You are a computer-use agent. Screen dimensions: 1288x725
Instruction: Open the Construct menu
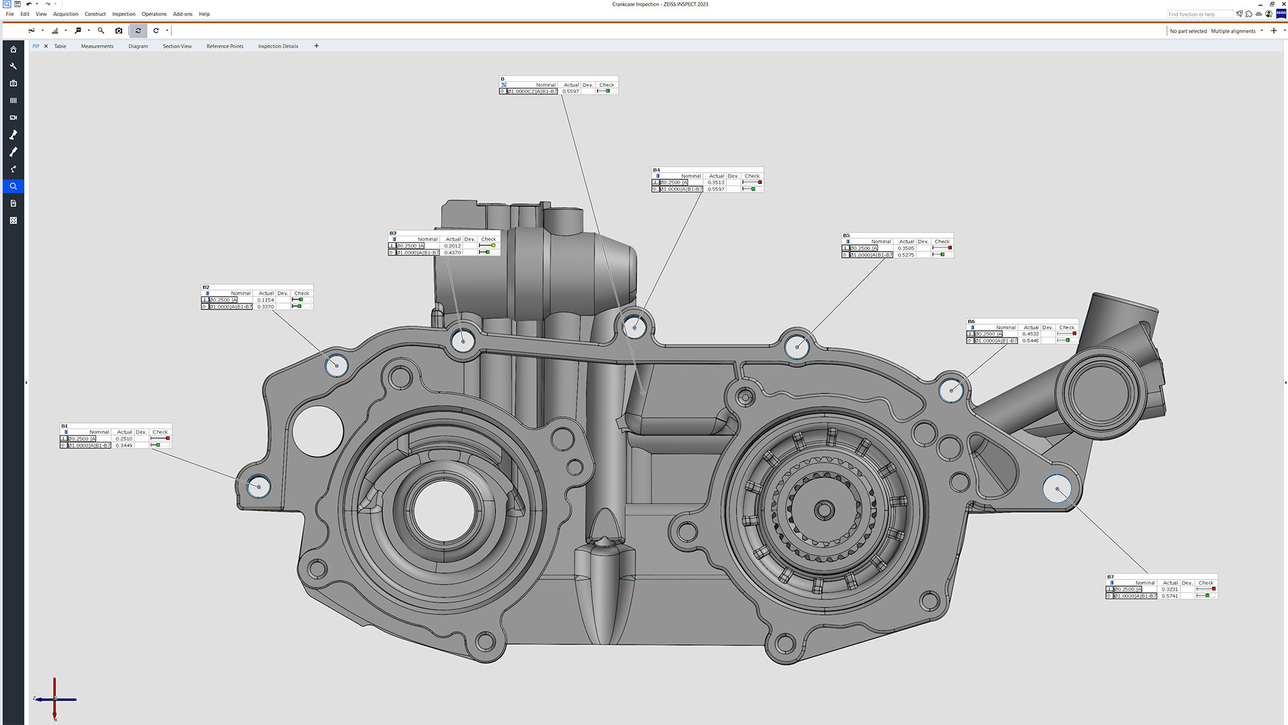(95, 14)
